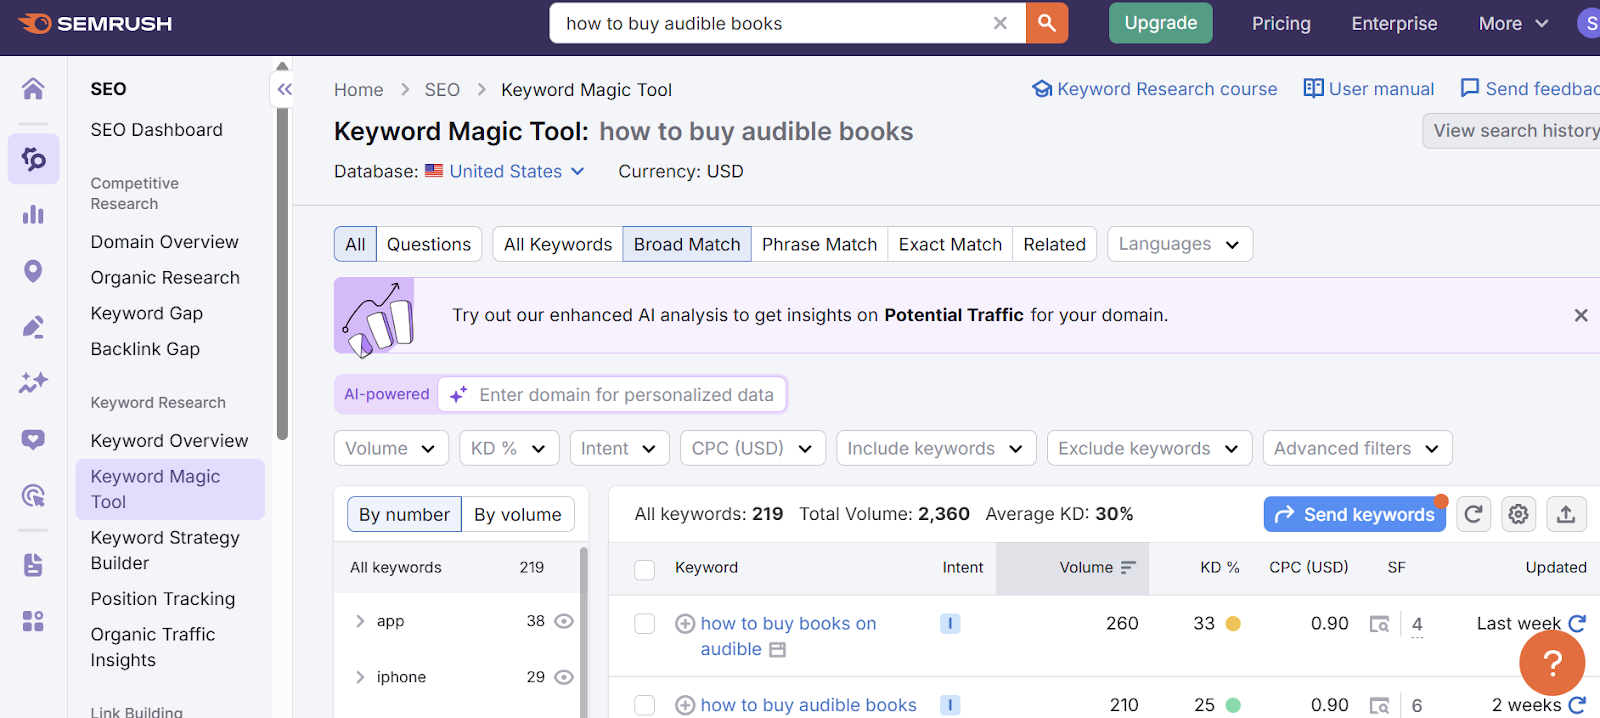Select the All Keywords match tab
Viewport: 1600px width, 718px height.
tap(558, 244)
